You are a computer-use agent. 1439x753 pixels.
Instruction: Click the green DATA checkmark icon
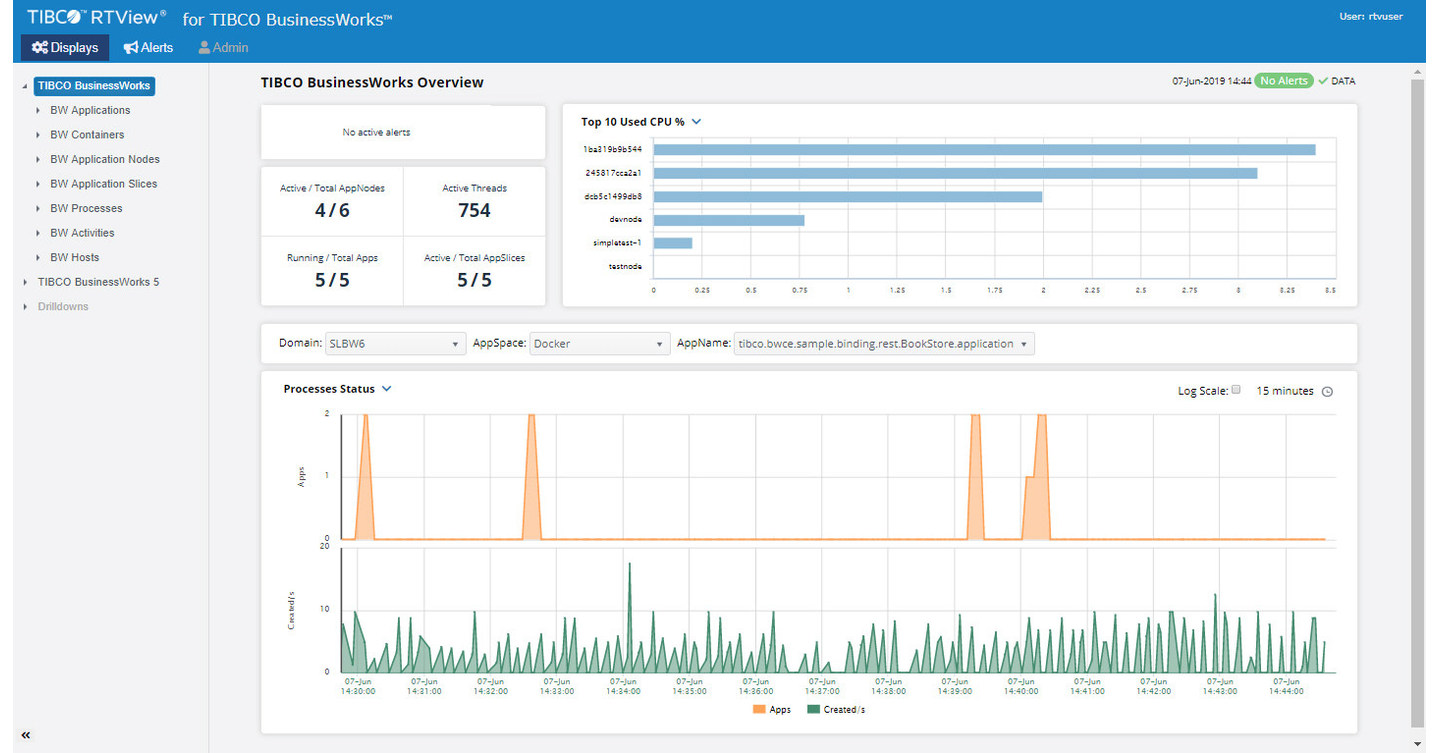[x=1323, y=81]
